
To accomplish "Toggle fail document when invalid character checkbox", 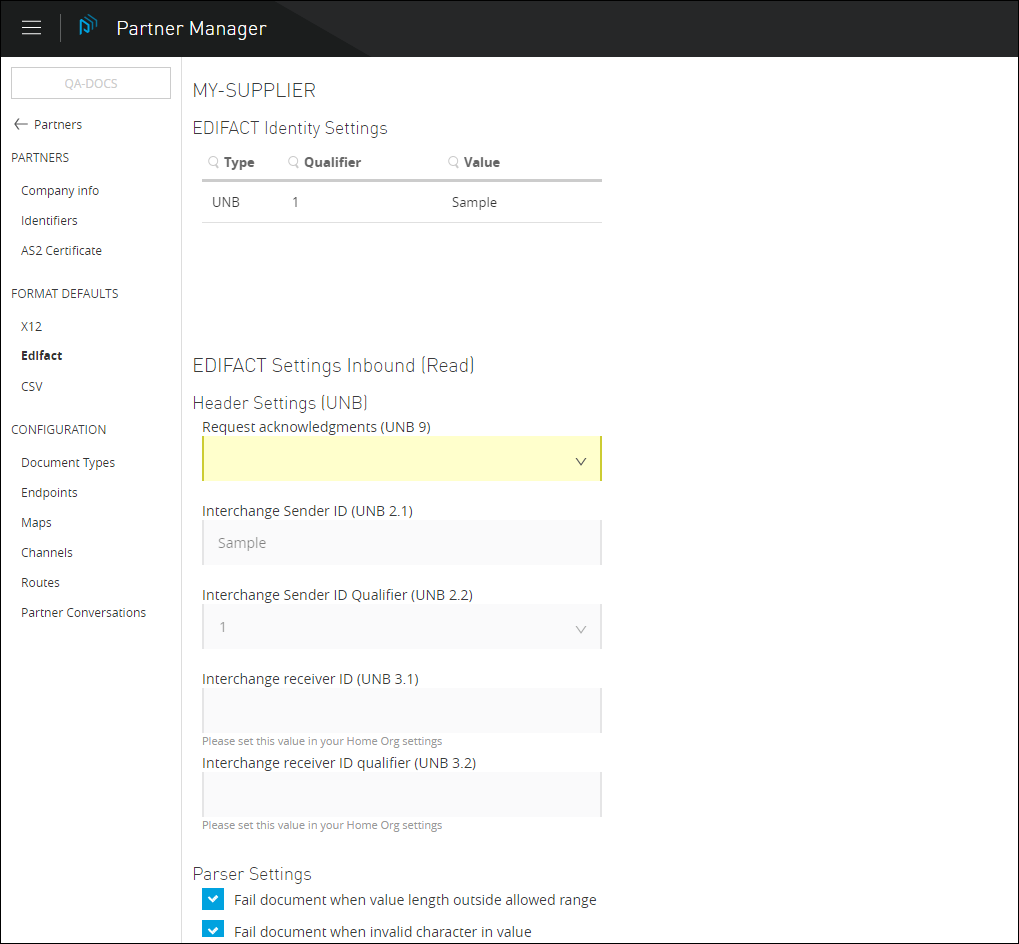I will [x=212, y=930].
